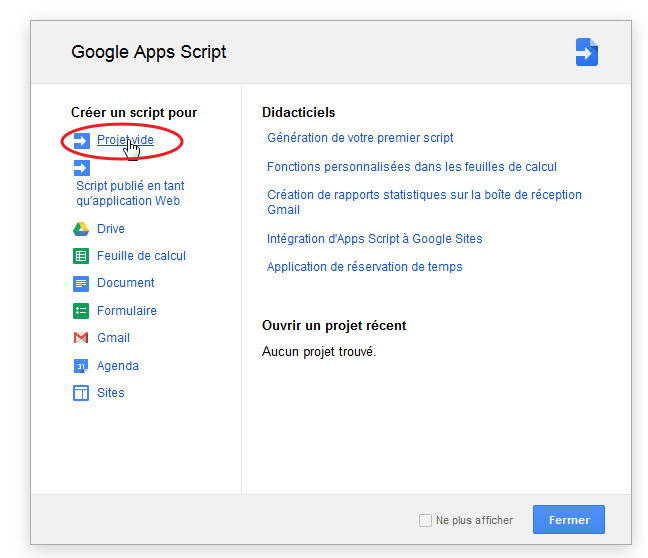Click the Google Drive triangle icon
This screenshot has height=558, width=648.
[x=81, y=229]
